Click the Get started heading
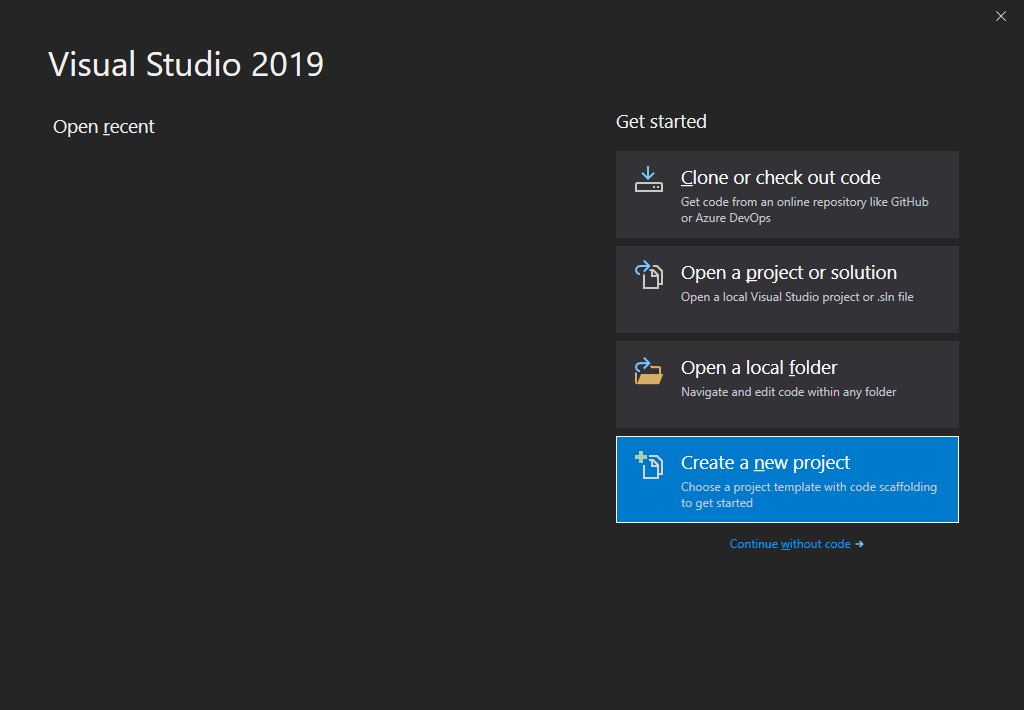This screenshot has height=710, width=1024. tap(661, 121)
